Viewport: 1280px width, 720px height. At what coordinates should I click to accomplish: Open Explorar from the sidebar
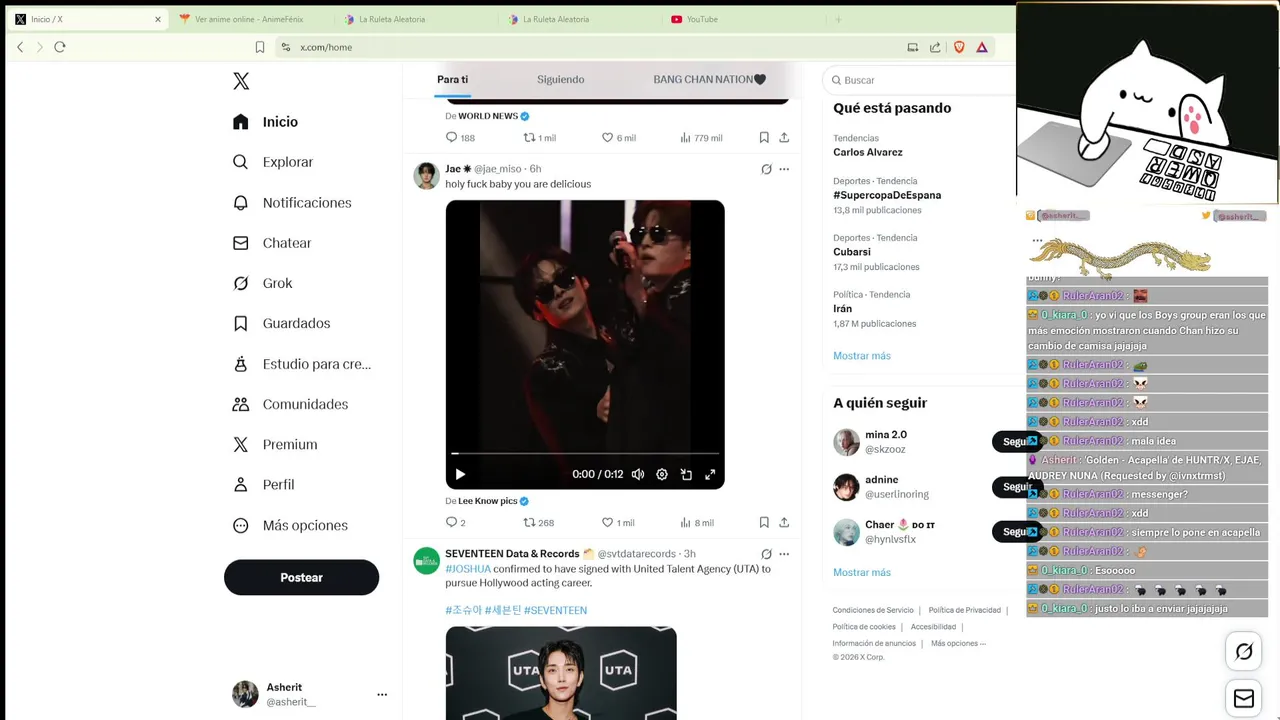click(x=273, y=162)
